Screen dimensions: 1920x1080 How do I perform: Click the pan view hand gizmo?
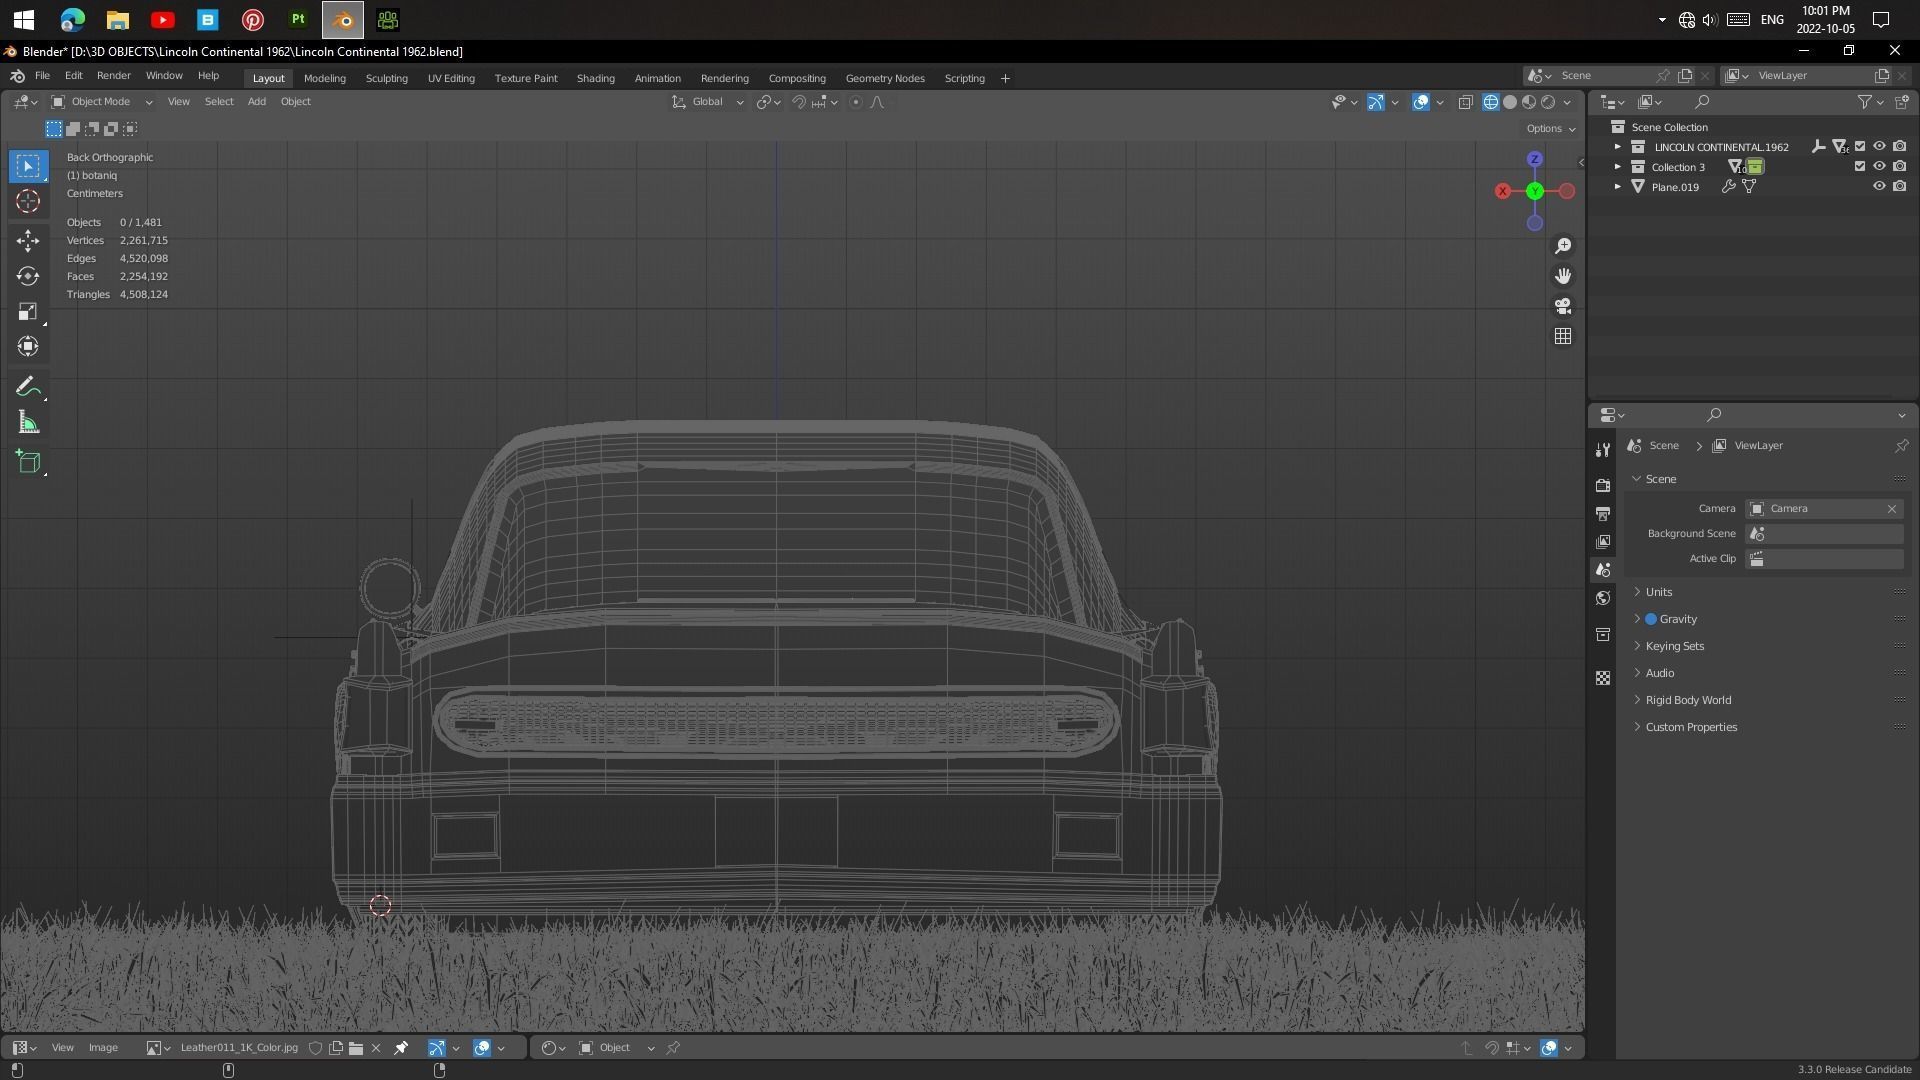pyautogui.click(x=1563, y=276)
